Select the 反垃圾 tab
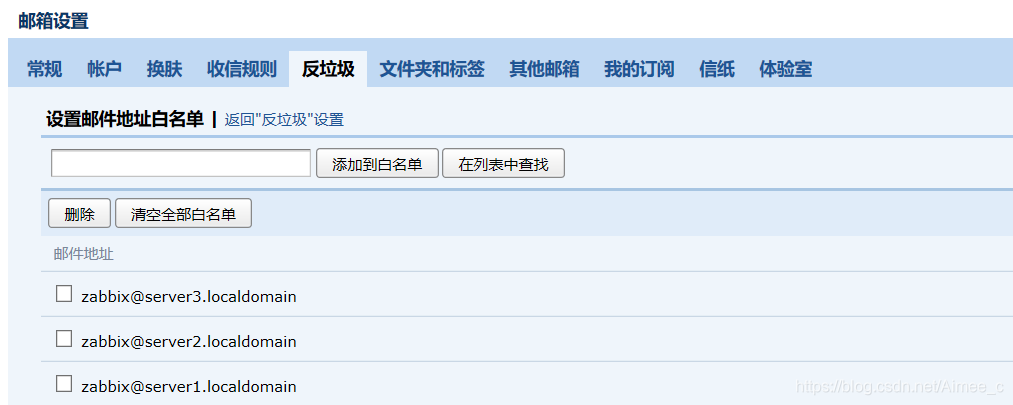The height and width of the screenshot is (405, 1013). pyautogui.click(x=328, y=69)
